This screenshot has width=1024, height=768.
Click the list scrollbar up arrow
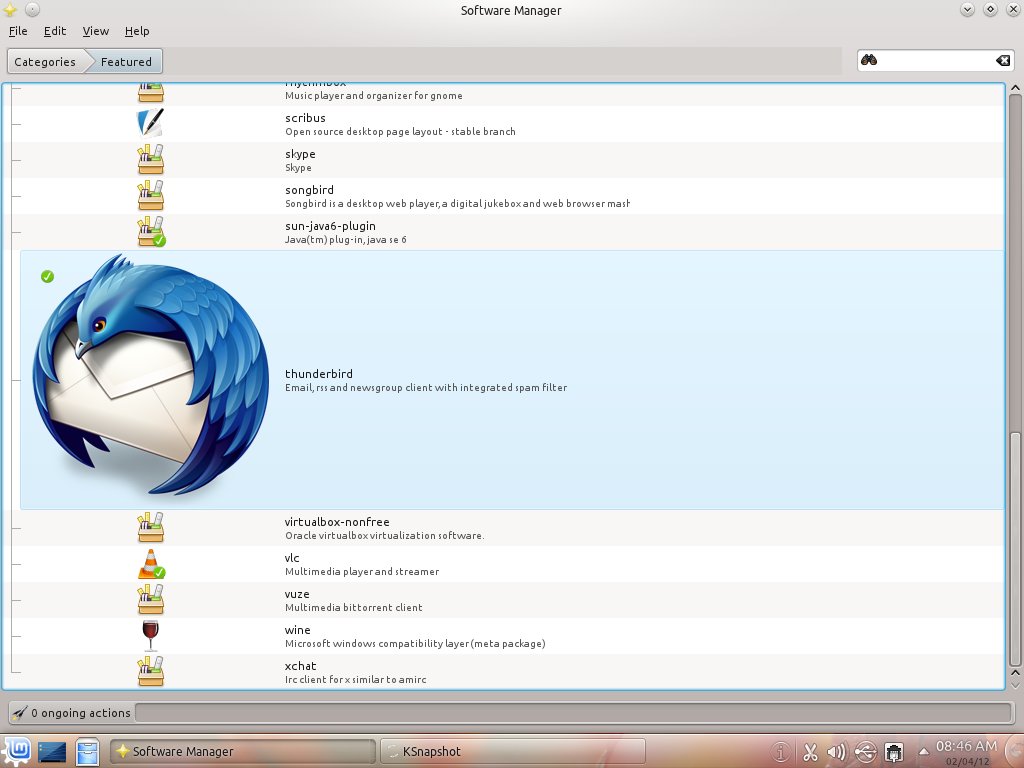[x=1015, y=88]
